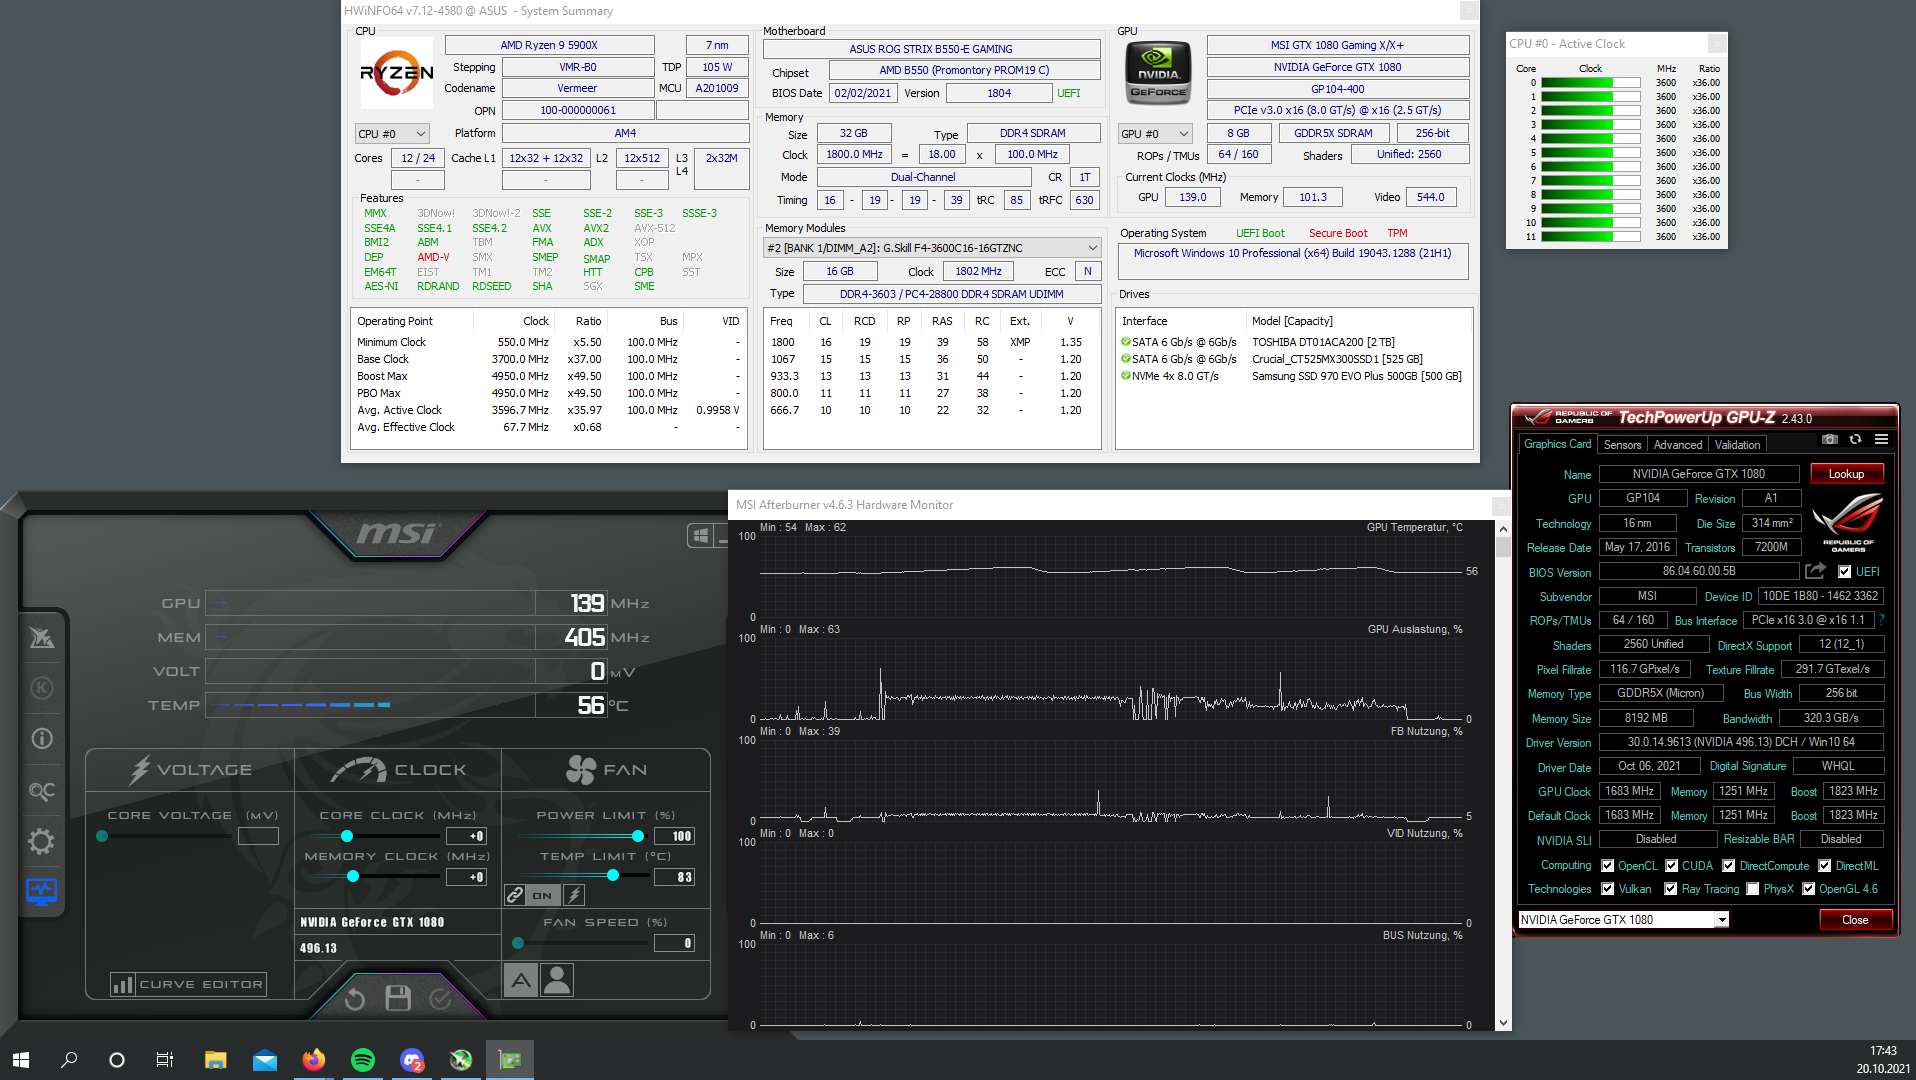Open the Curve Editor in Afterburner
This screenshot has height=1080, width=1916.
(x=189, y=985)
